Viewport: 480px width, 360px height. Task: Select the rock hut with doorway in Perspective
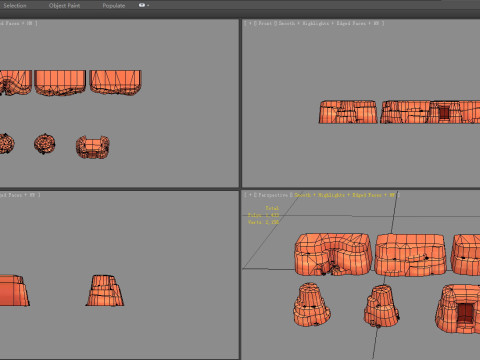[x=458, y=309]
